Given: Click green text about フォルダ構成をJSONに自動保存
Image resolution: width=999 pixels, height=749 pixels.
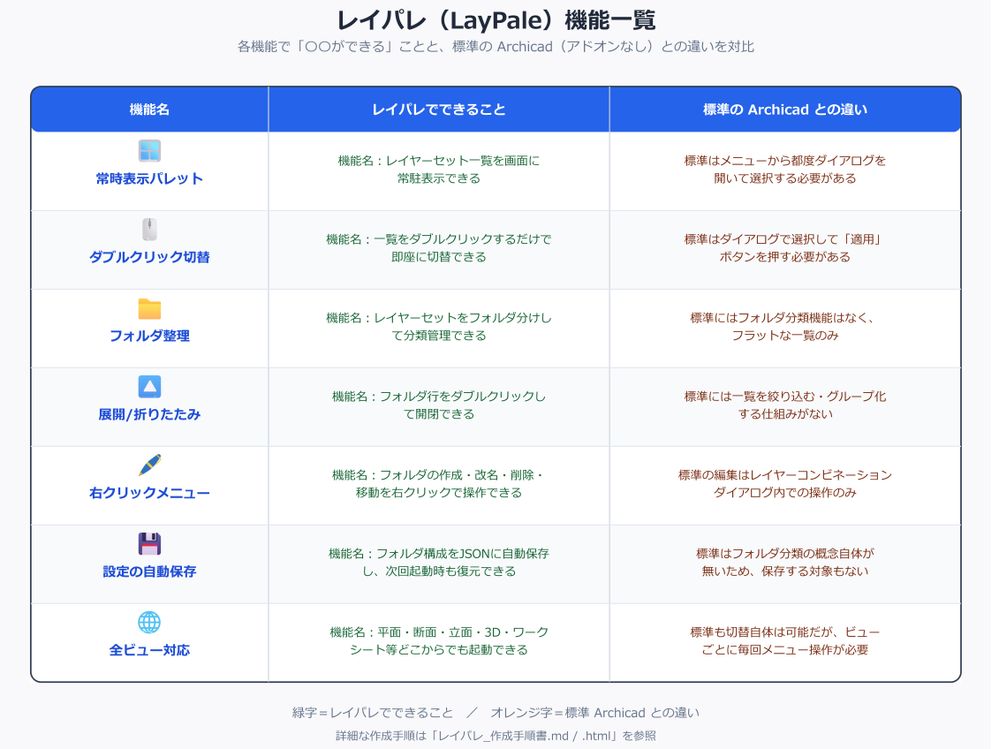Looking at the screenshot, I should 439,562.
